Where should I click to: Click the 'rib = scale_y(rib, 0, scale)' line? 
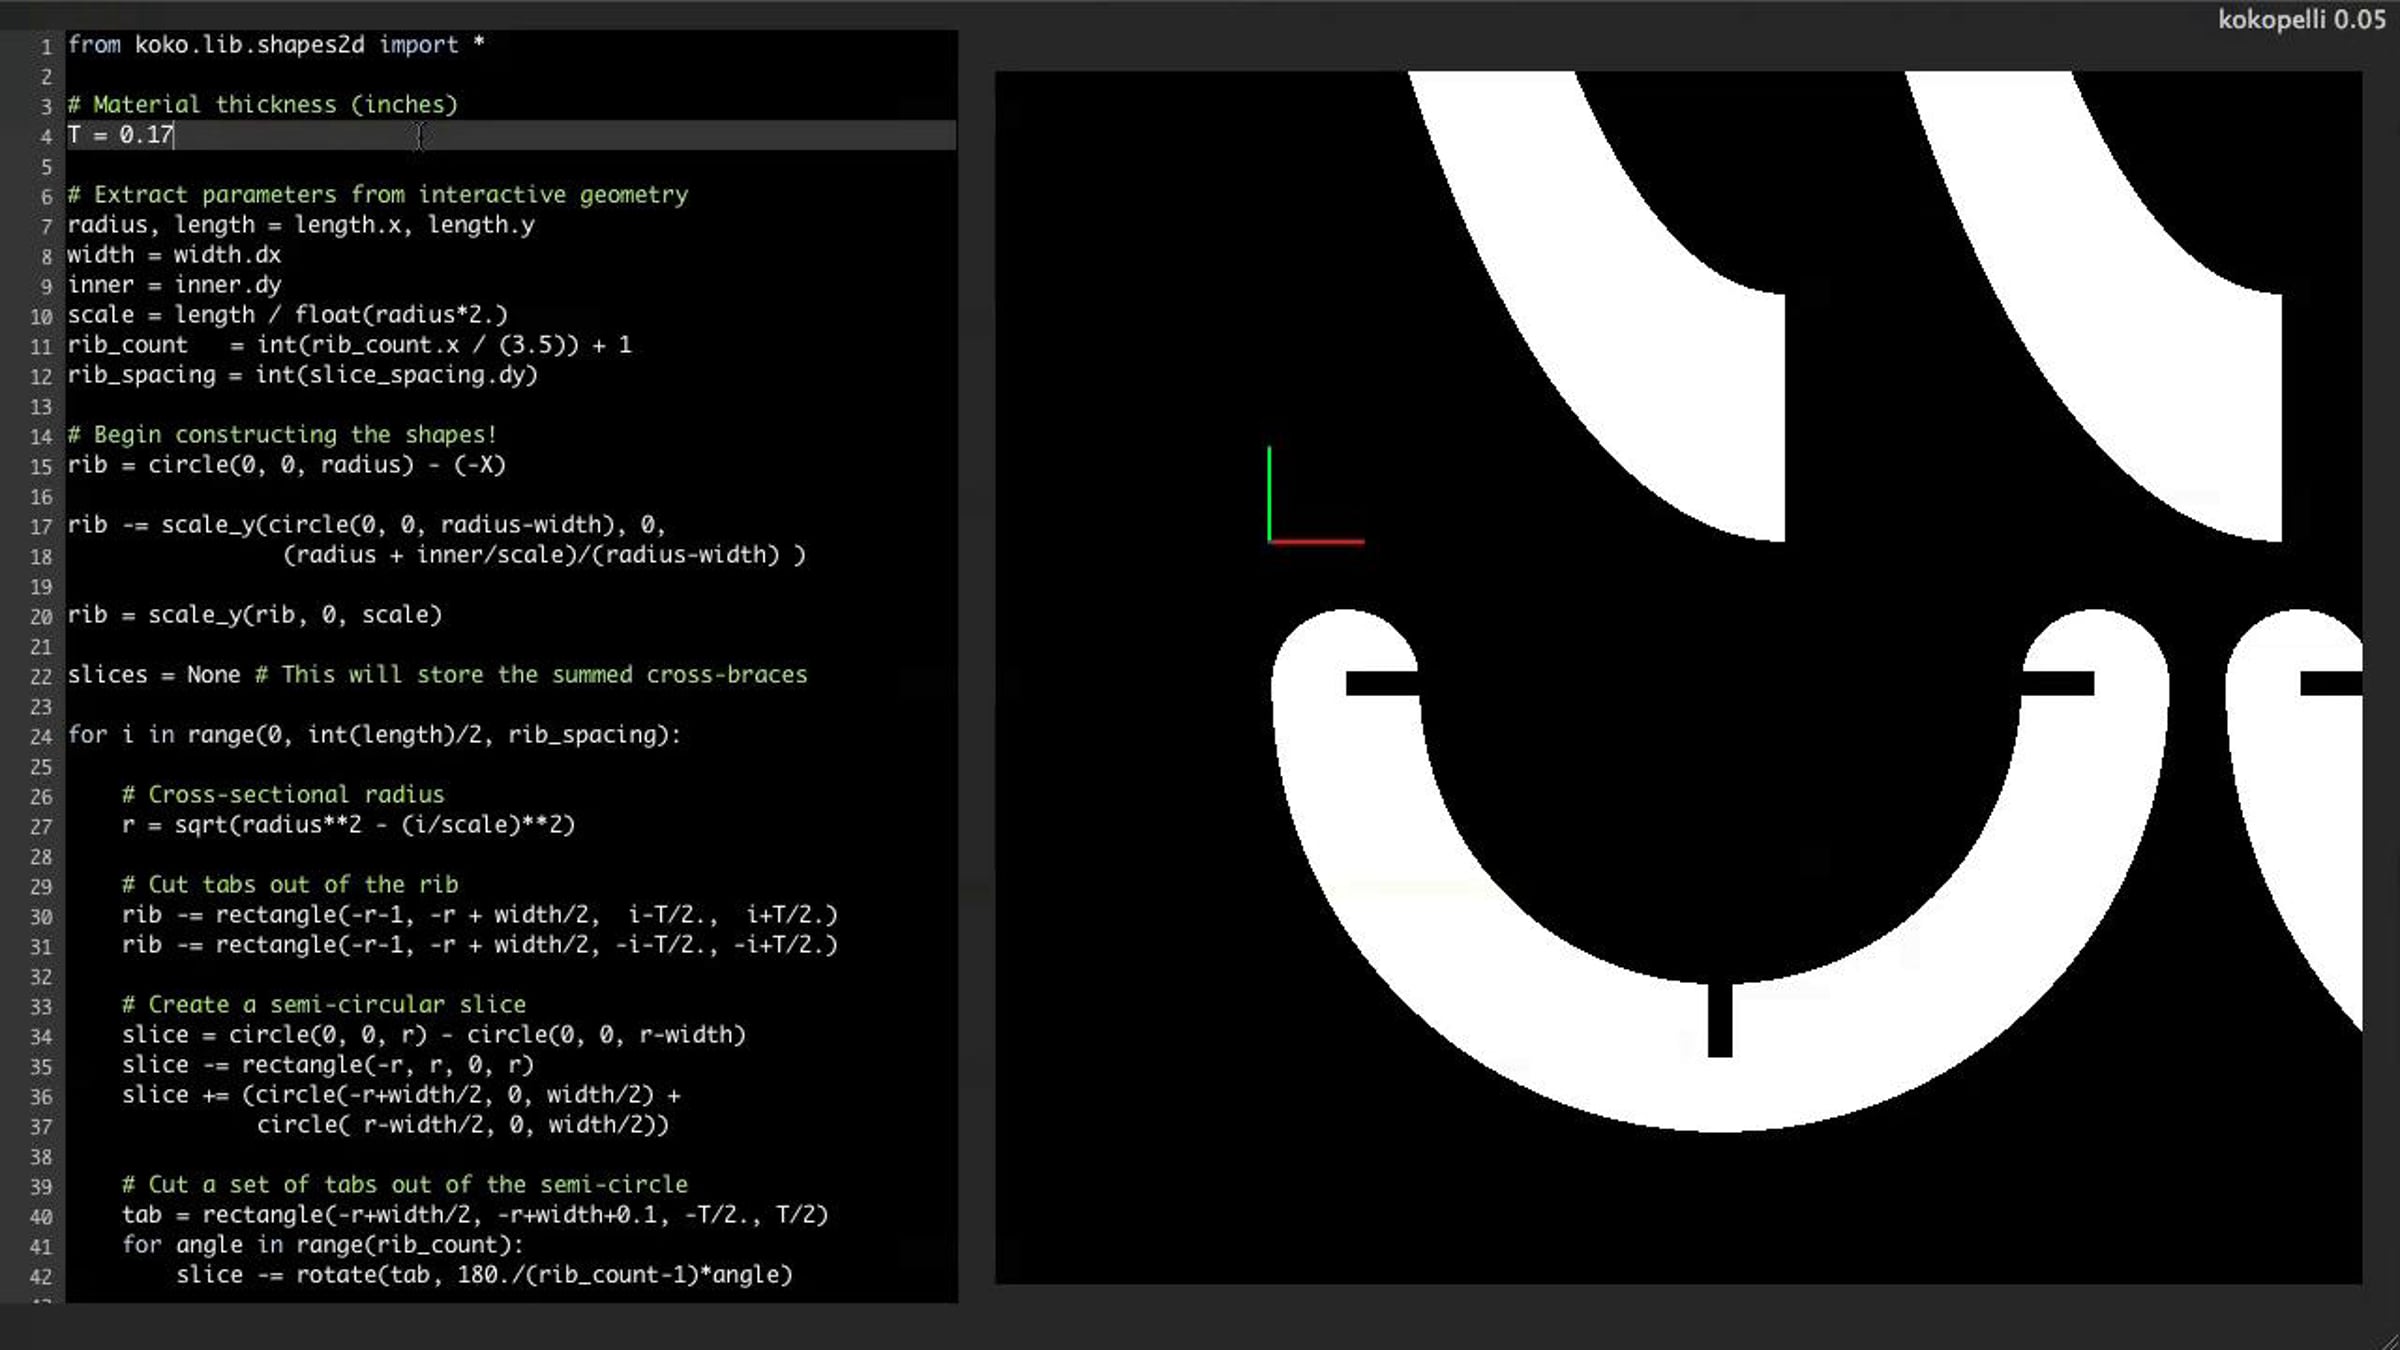(x=255, y=615)
